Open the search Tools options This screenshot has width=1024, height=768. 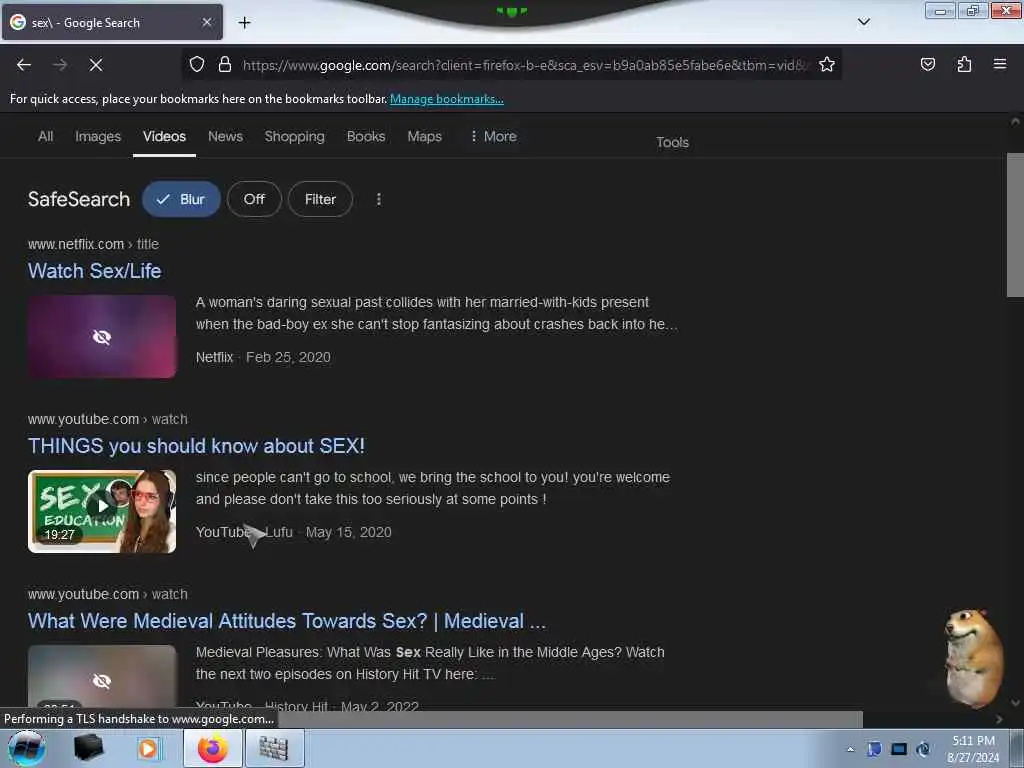[x=672, y=142]
